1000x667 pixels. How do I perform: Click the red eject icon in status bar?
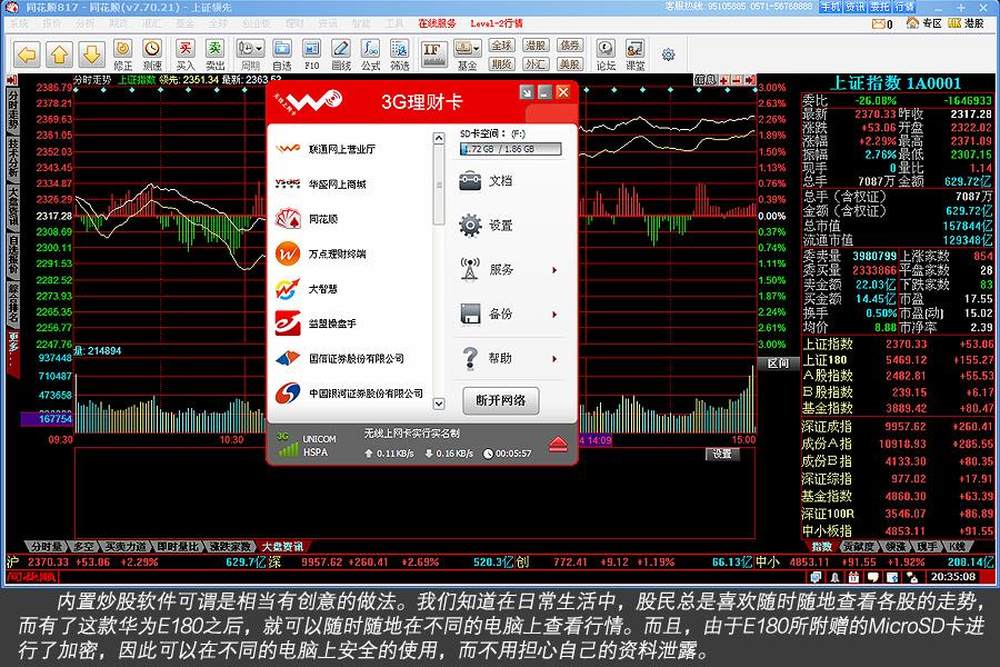558,444
